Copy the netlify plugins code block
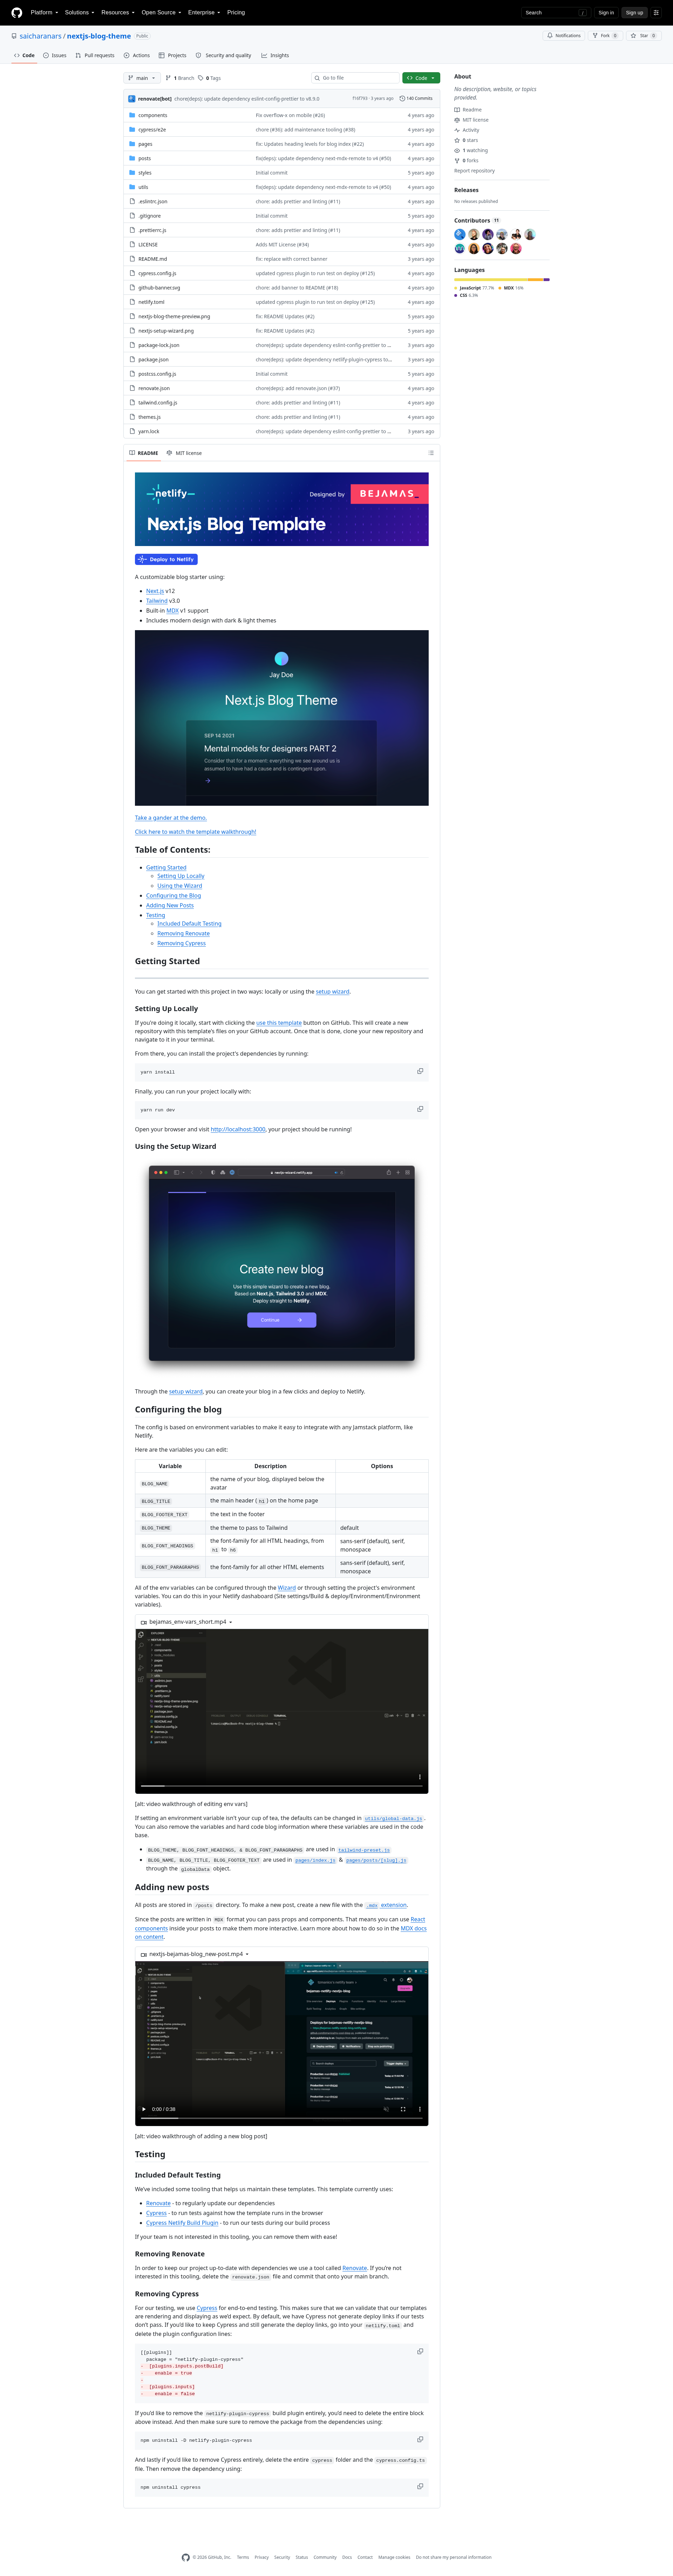 click(x=420, y=2351)
